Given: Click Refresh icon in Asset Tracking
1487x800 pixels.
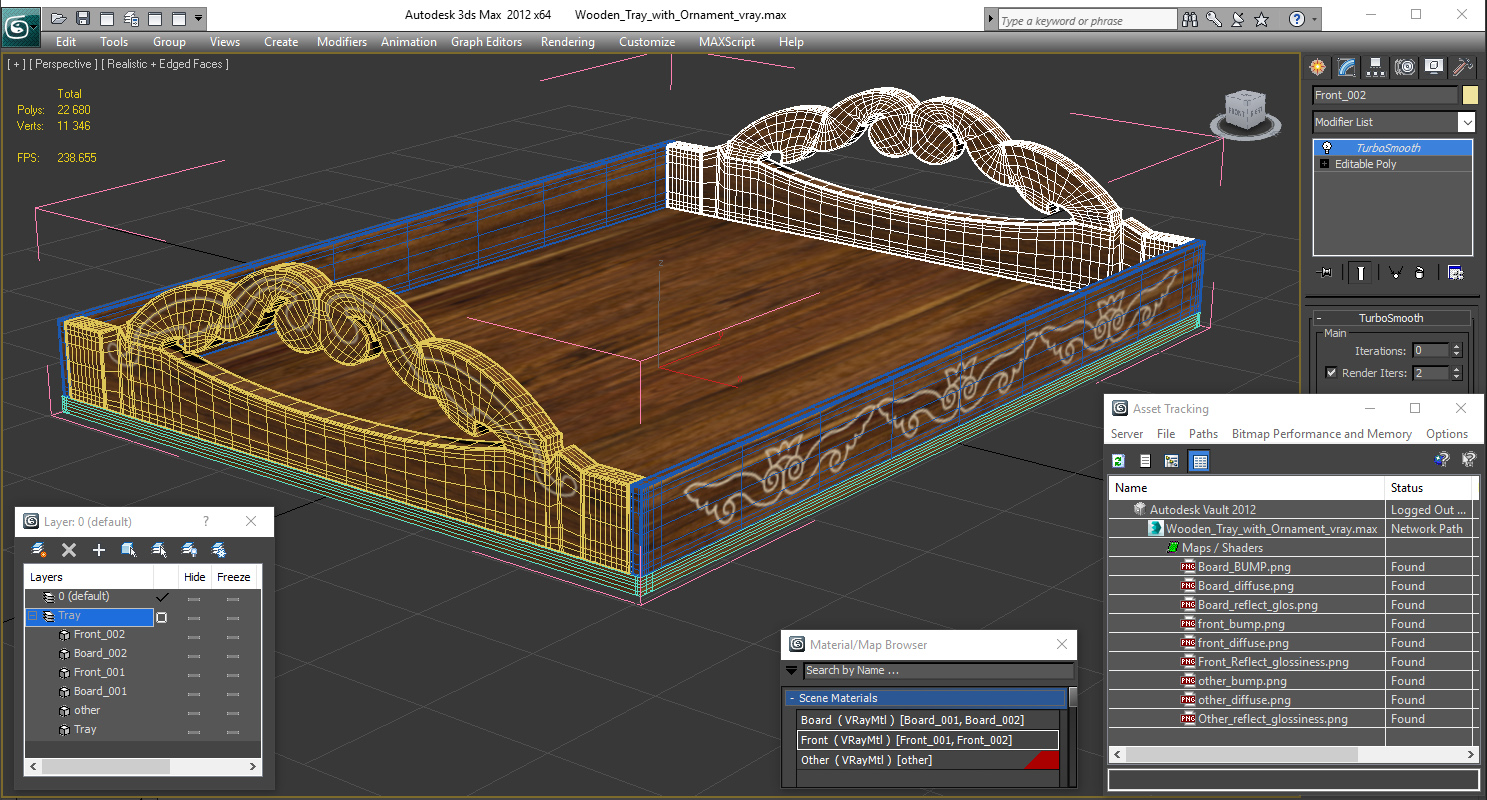Looking at the screenshot, I should 1119,461.
